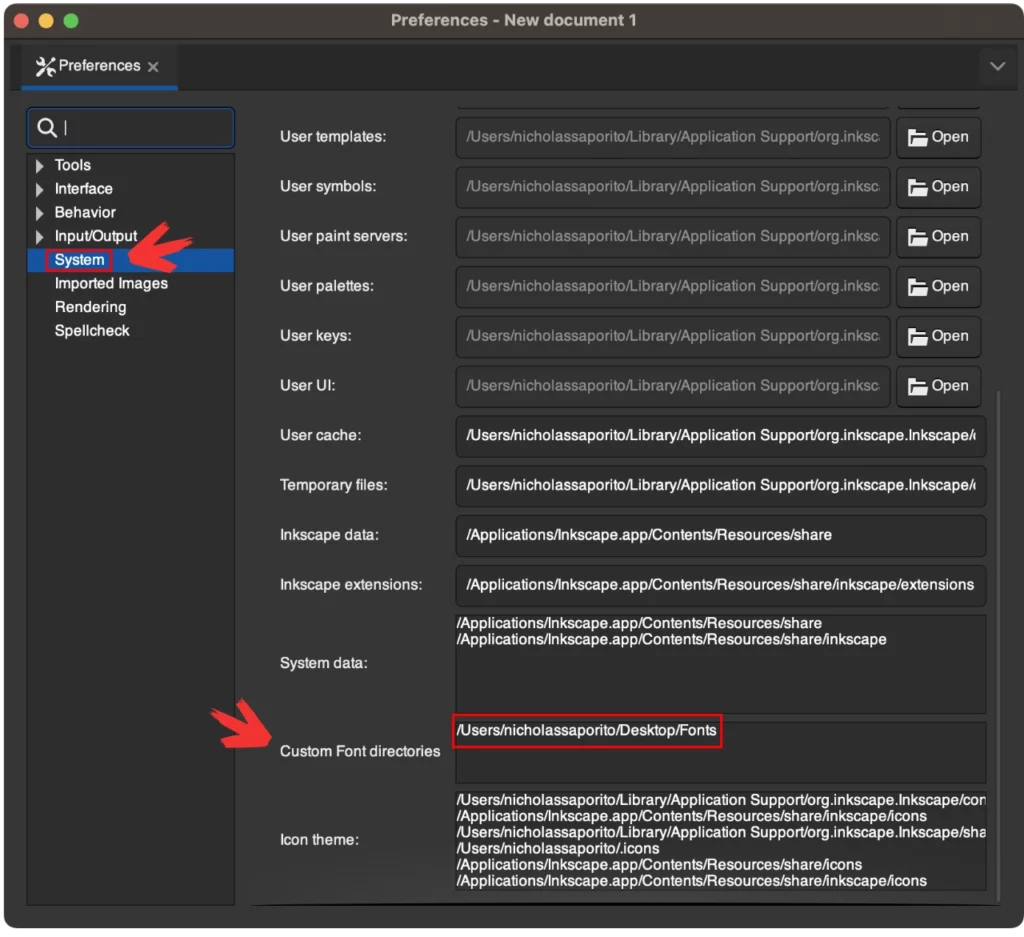Screen dimensions: 1024x937
Task: Open the User templates folder
Action: click(938, 138)
